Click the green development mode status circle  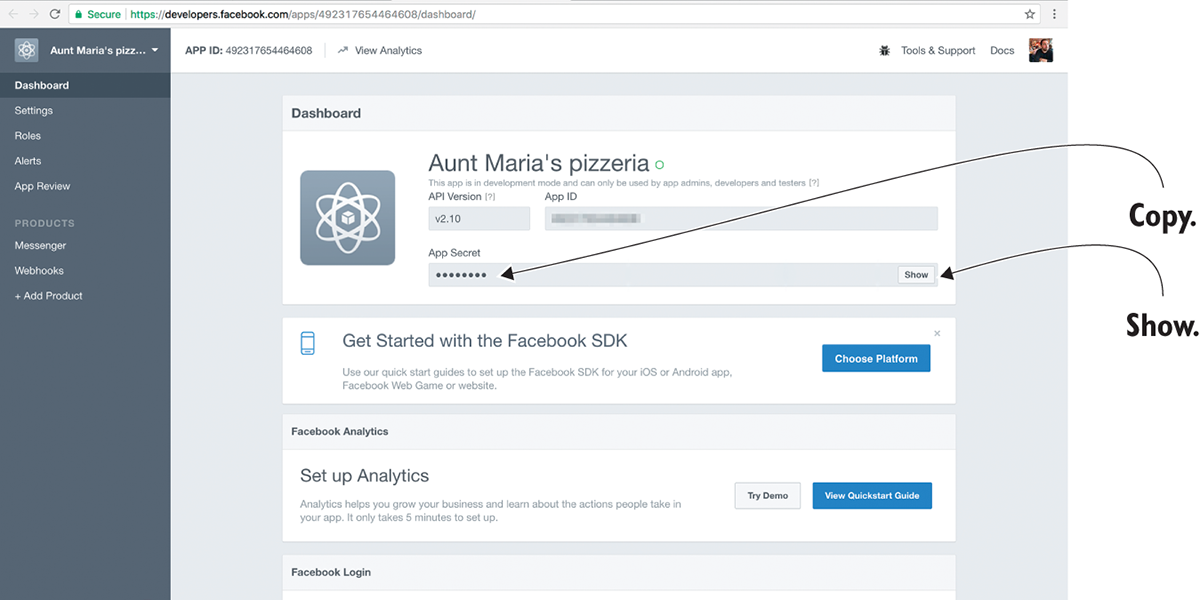[659, 164]
